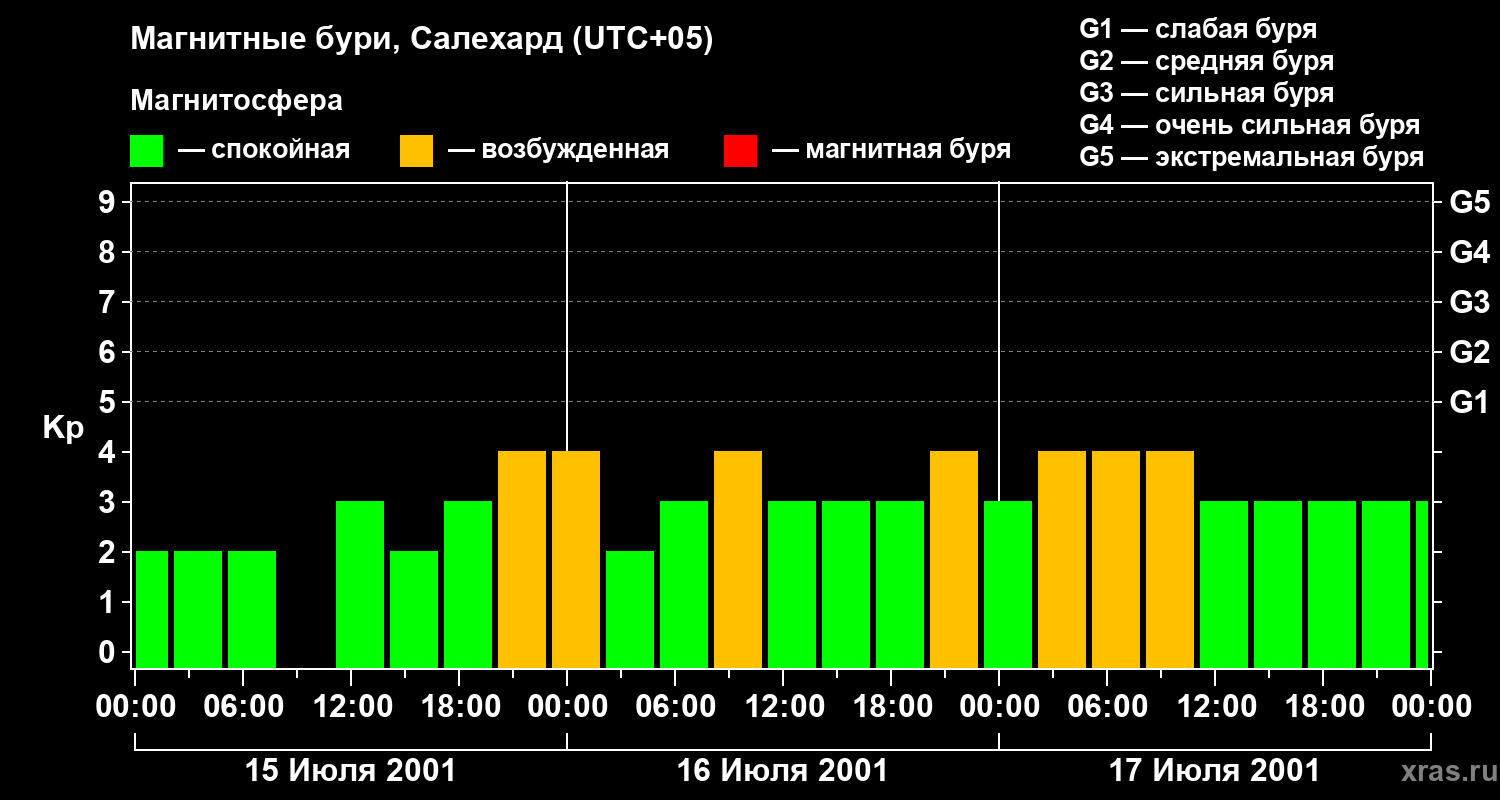Click the 17 July 09:00–12:00 orange bar
1500x800 pixels.
pyautogui.click(x=1170, y=559)
